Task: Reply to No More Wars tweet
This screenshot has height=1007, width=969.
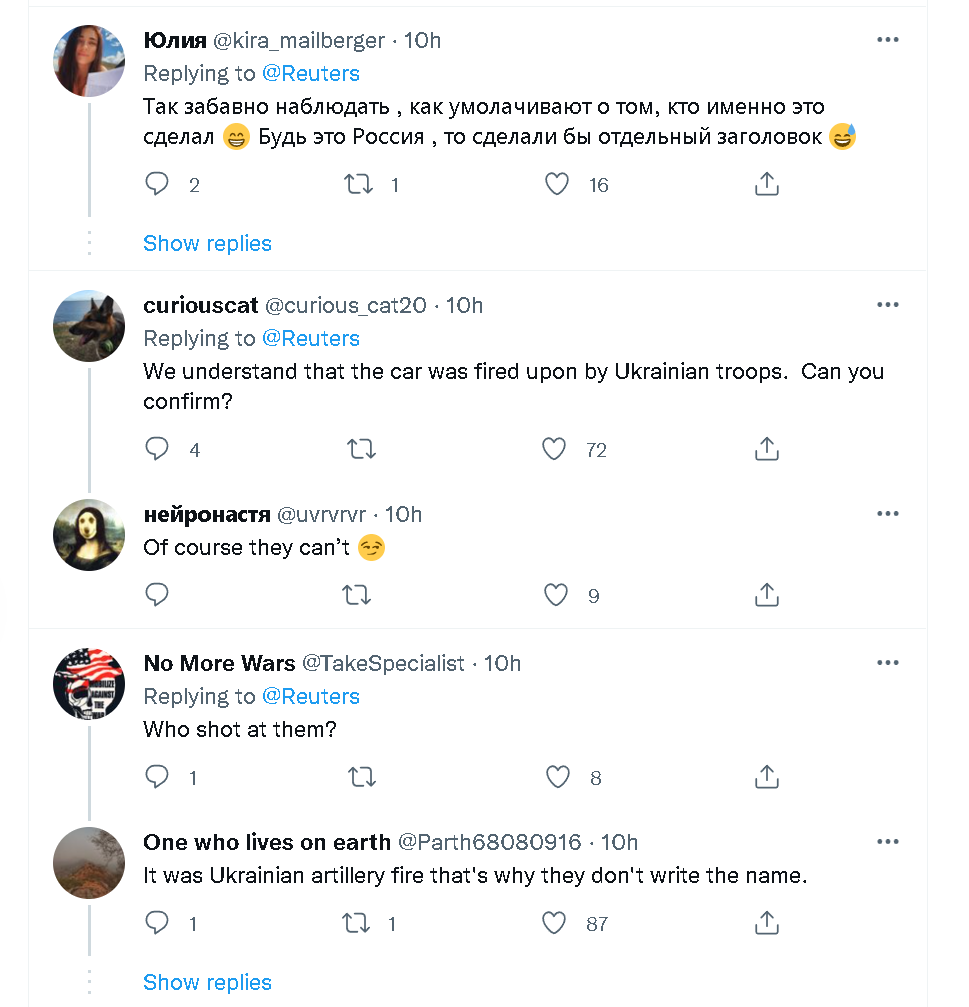Action: coord(157,777)
